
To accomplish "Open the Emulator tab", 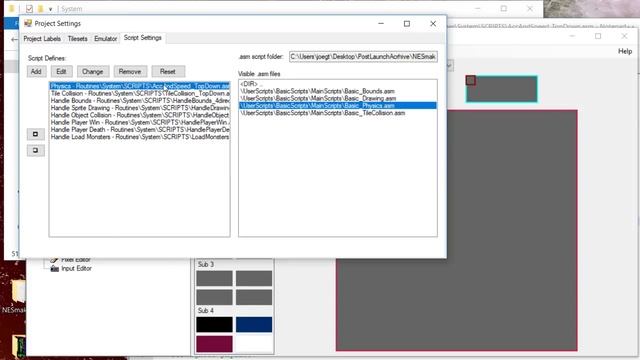I will 105,39.
